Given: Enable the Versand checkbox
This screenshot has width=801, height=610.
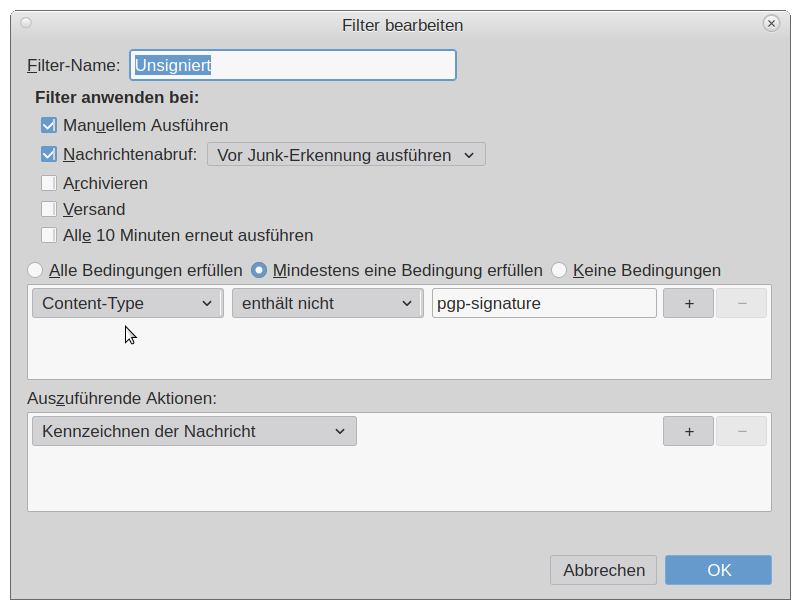Looking at the screenshot, I should [x=49, y=210].
